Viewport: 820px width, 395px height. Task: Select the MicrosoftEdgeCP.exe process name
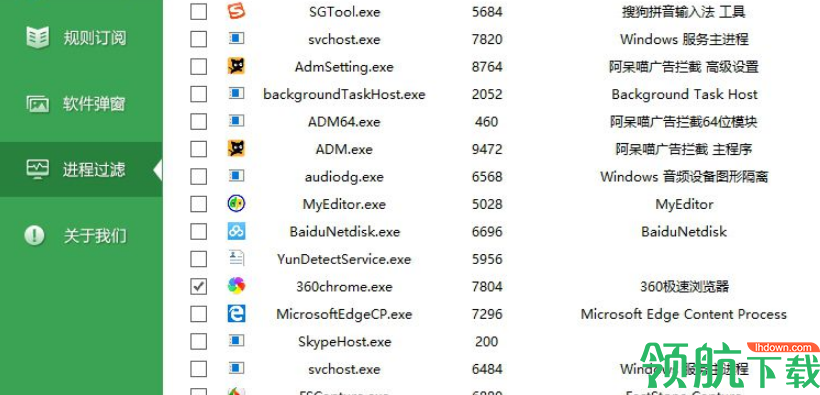(x=344, y=314)
